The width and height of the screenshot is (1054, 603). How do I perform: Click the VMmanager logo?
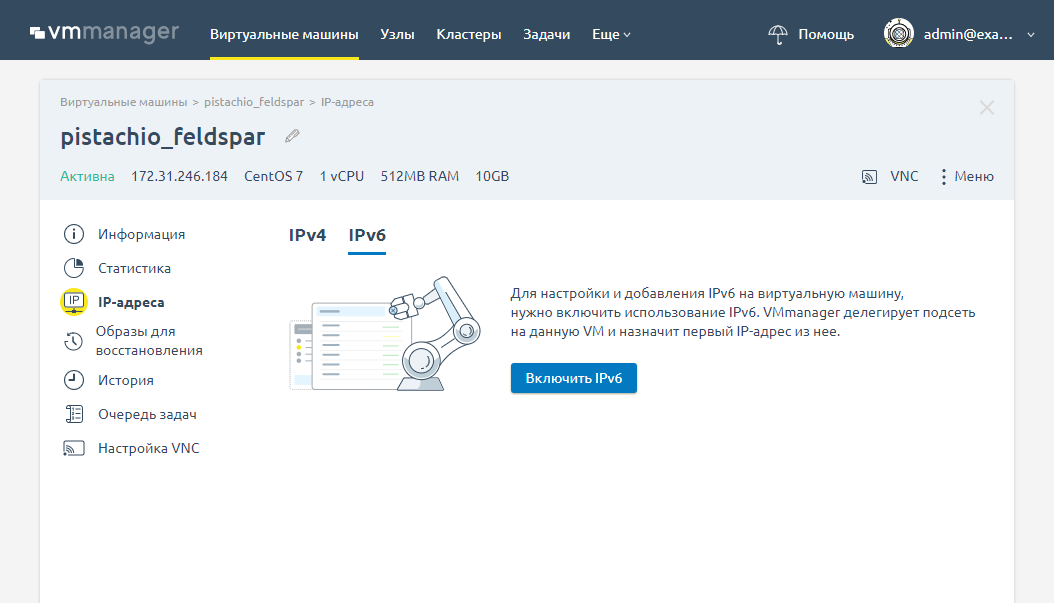pyautogui.click(x=104, y=32)
